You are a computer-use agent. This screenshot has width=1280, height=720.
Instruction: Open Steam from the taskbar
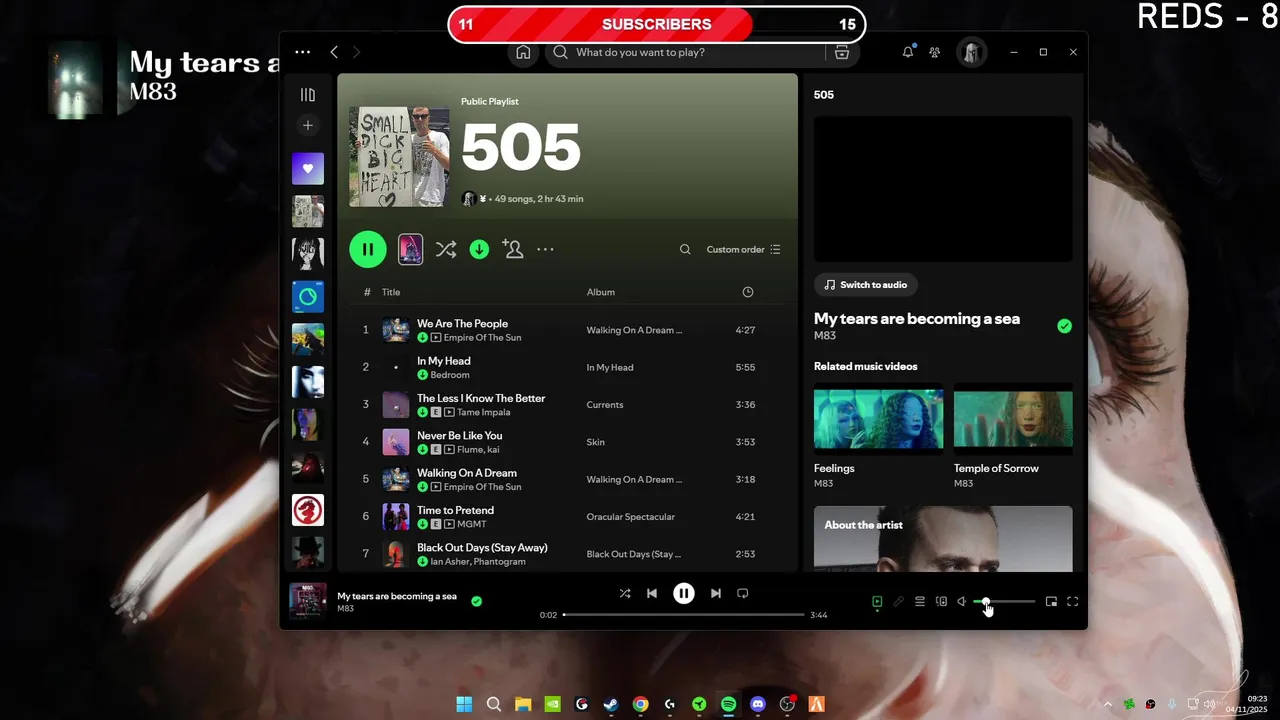(x=611, y=704)
